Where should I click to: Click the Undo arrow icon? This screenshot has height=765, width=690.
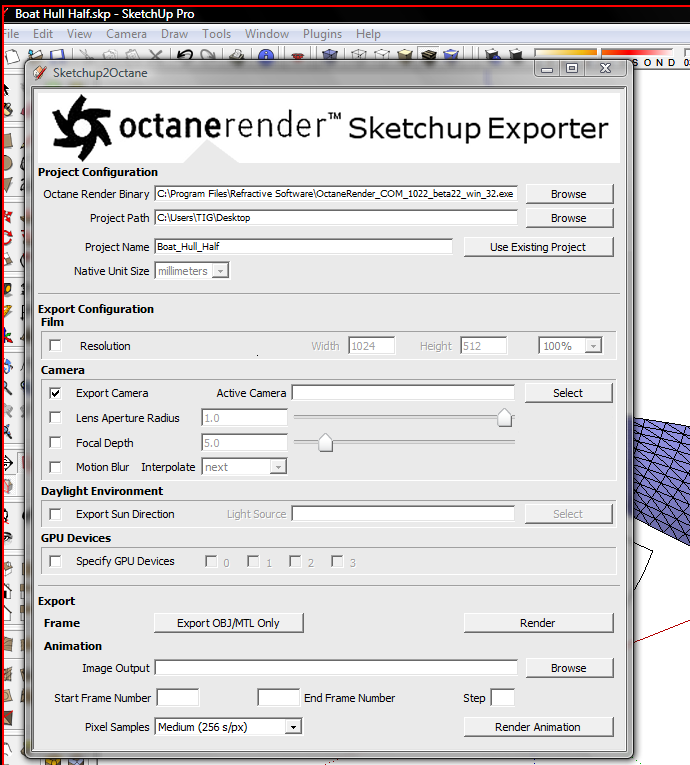184,55
